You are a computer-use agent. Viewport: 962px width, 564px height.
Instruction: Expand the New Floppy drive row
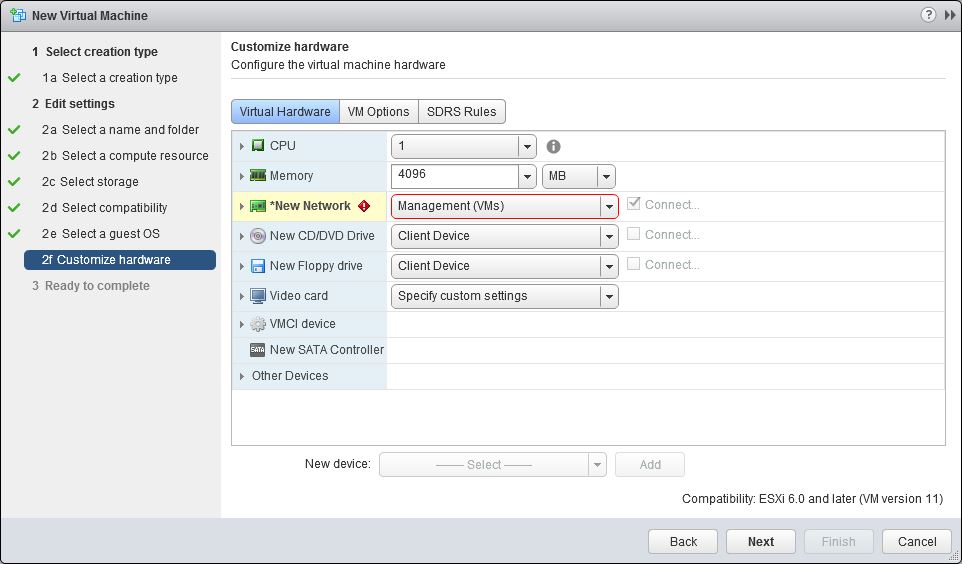[242, 266]
